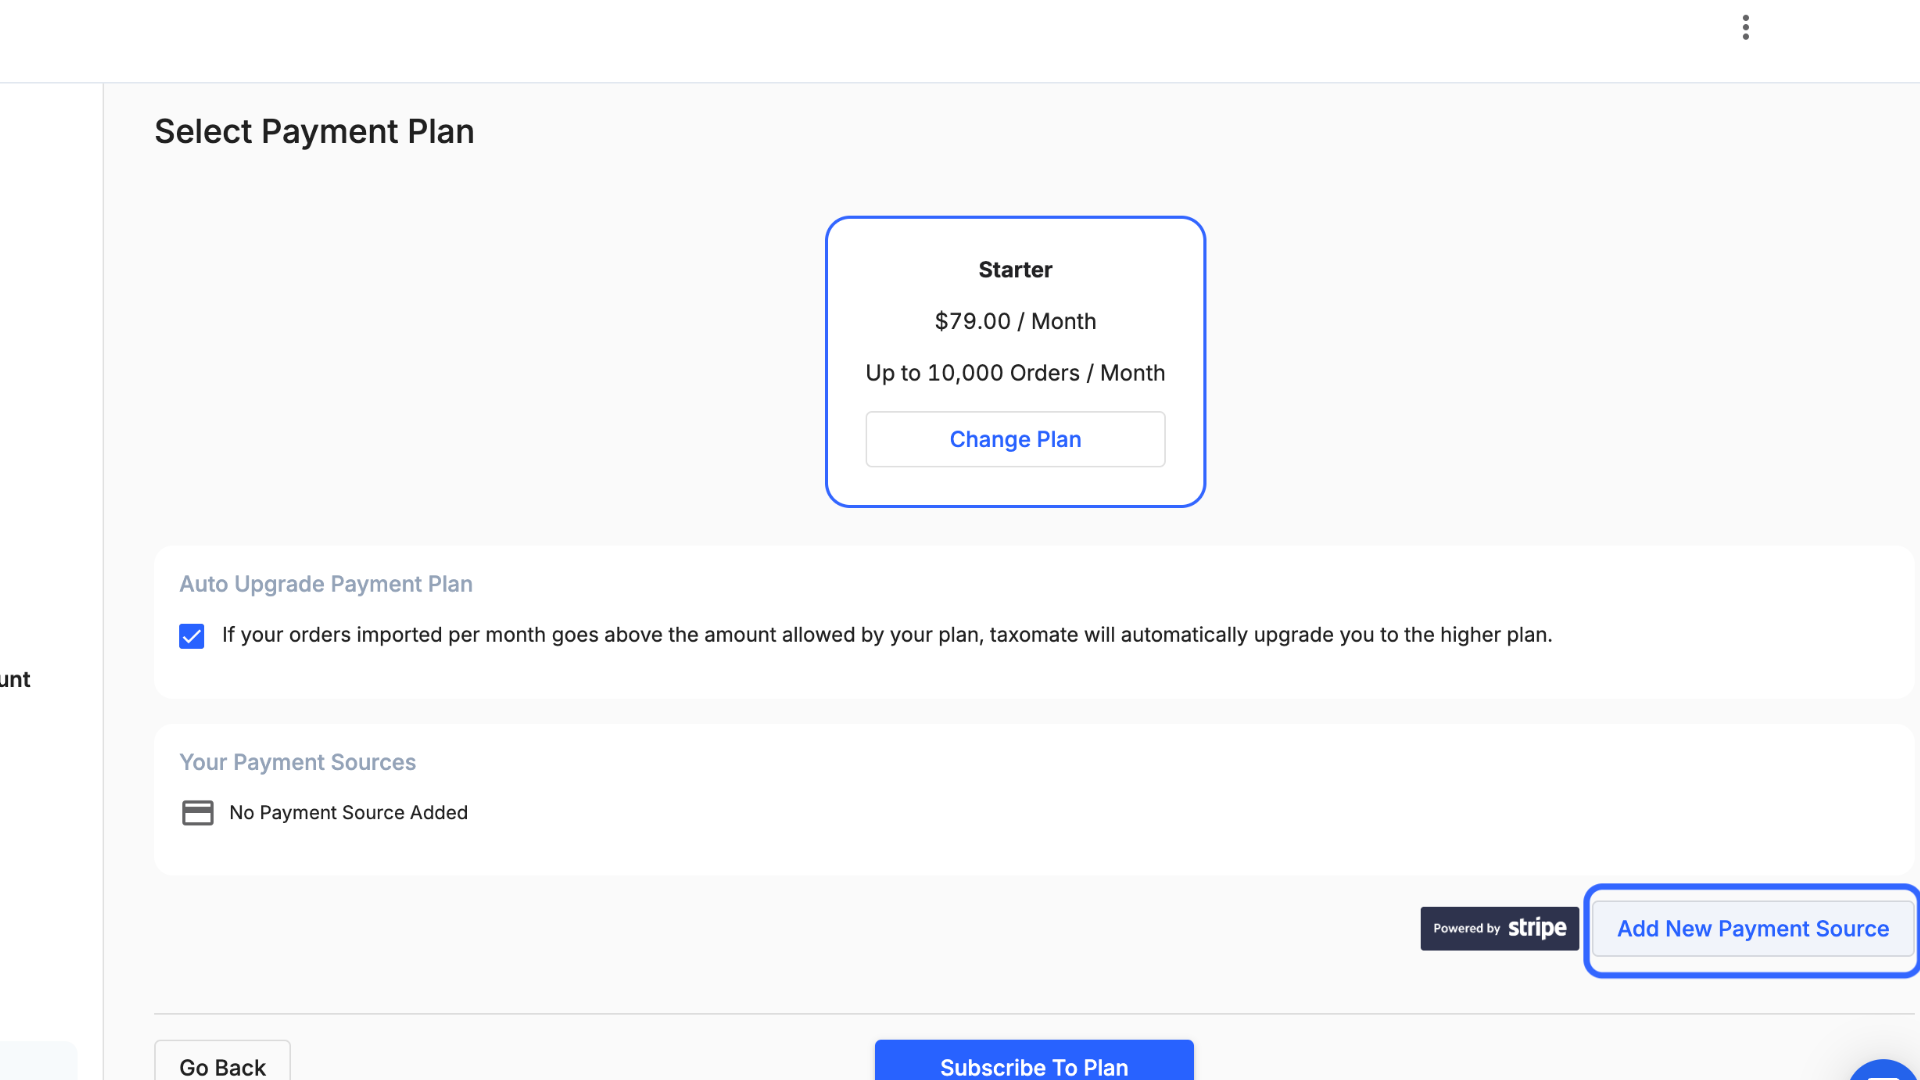
Task: Click Subscribe To Plan
Action: tap(1034, 1062)
